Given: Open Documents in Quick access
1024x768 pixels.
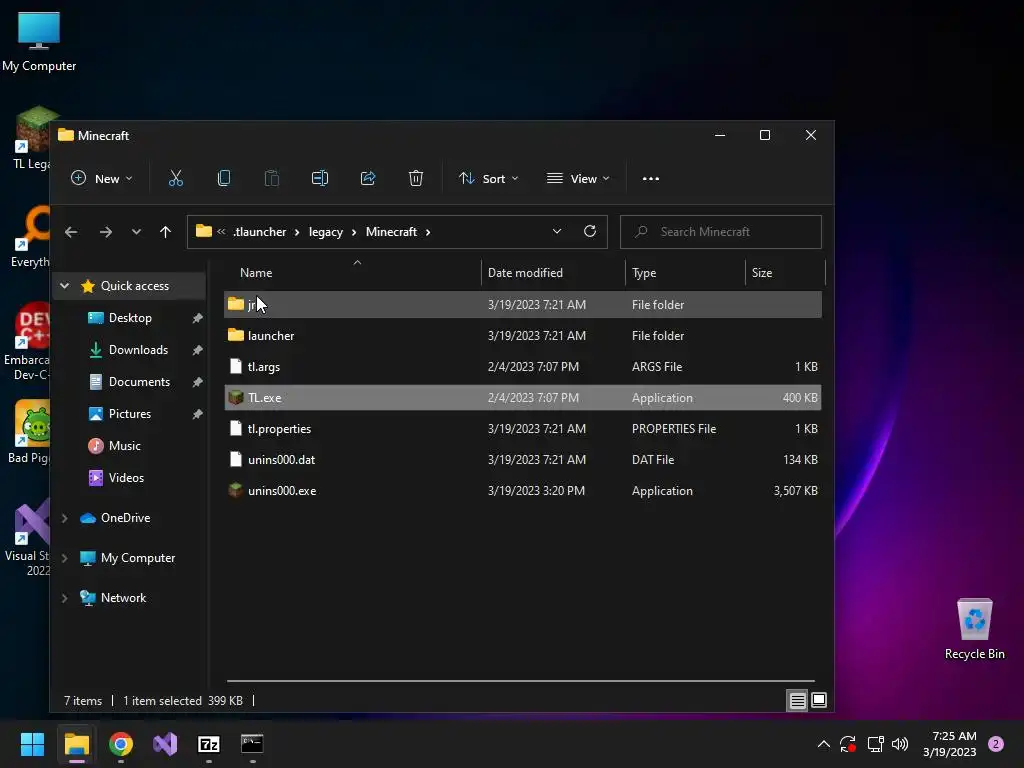Looking at the screenshot, I should [139, 382].
